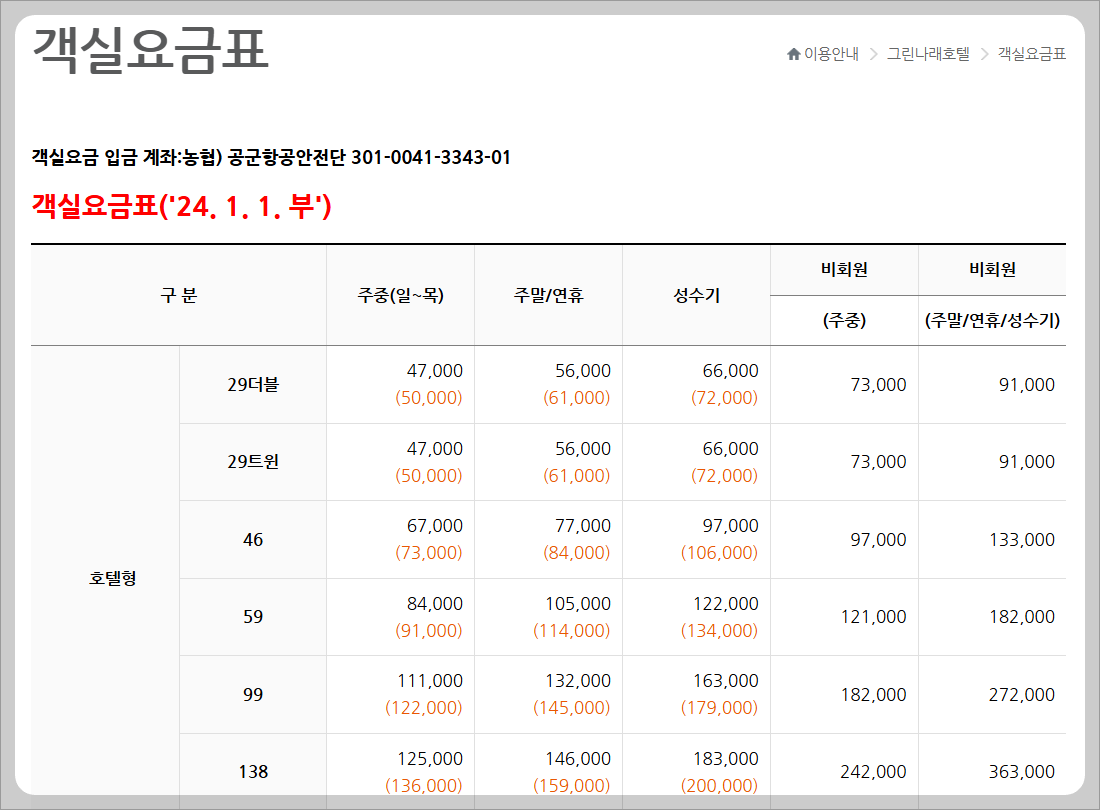Screen dimensions: 1100x810
Task: Click the 구 분 header cell
Action: click(x=179, y=295)
